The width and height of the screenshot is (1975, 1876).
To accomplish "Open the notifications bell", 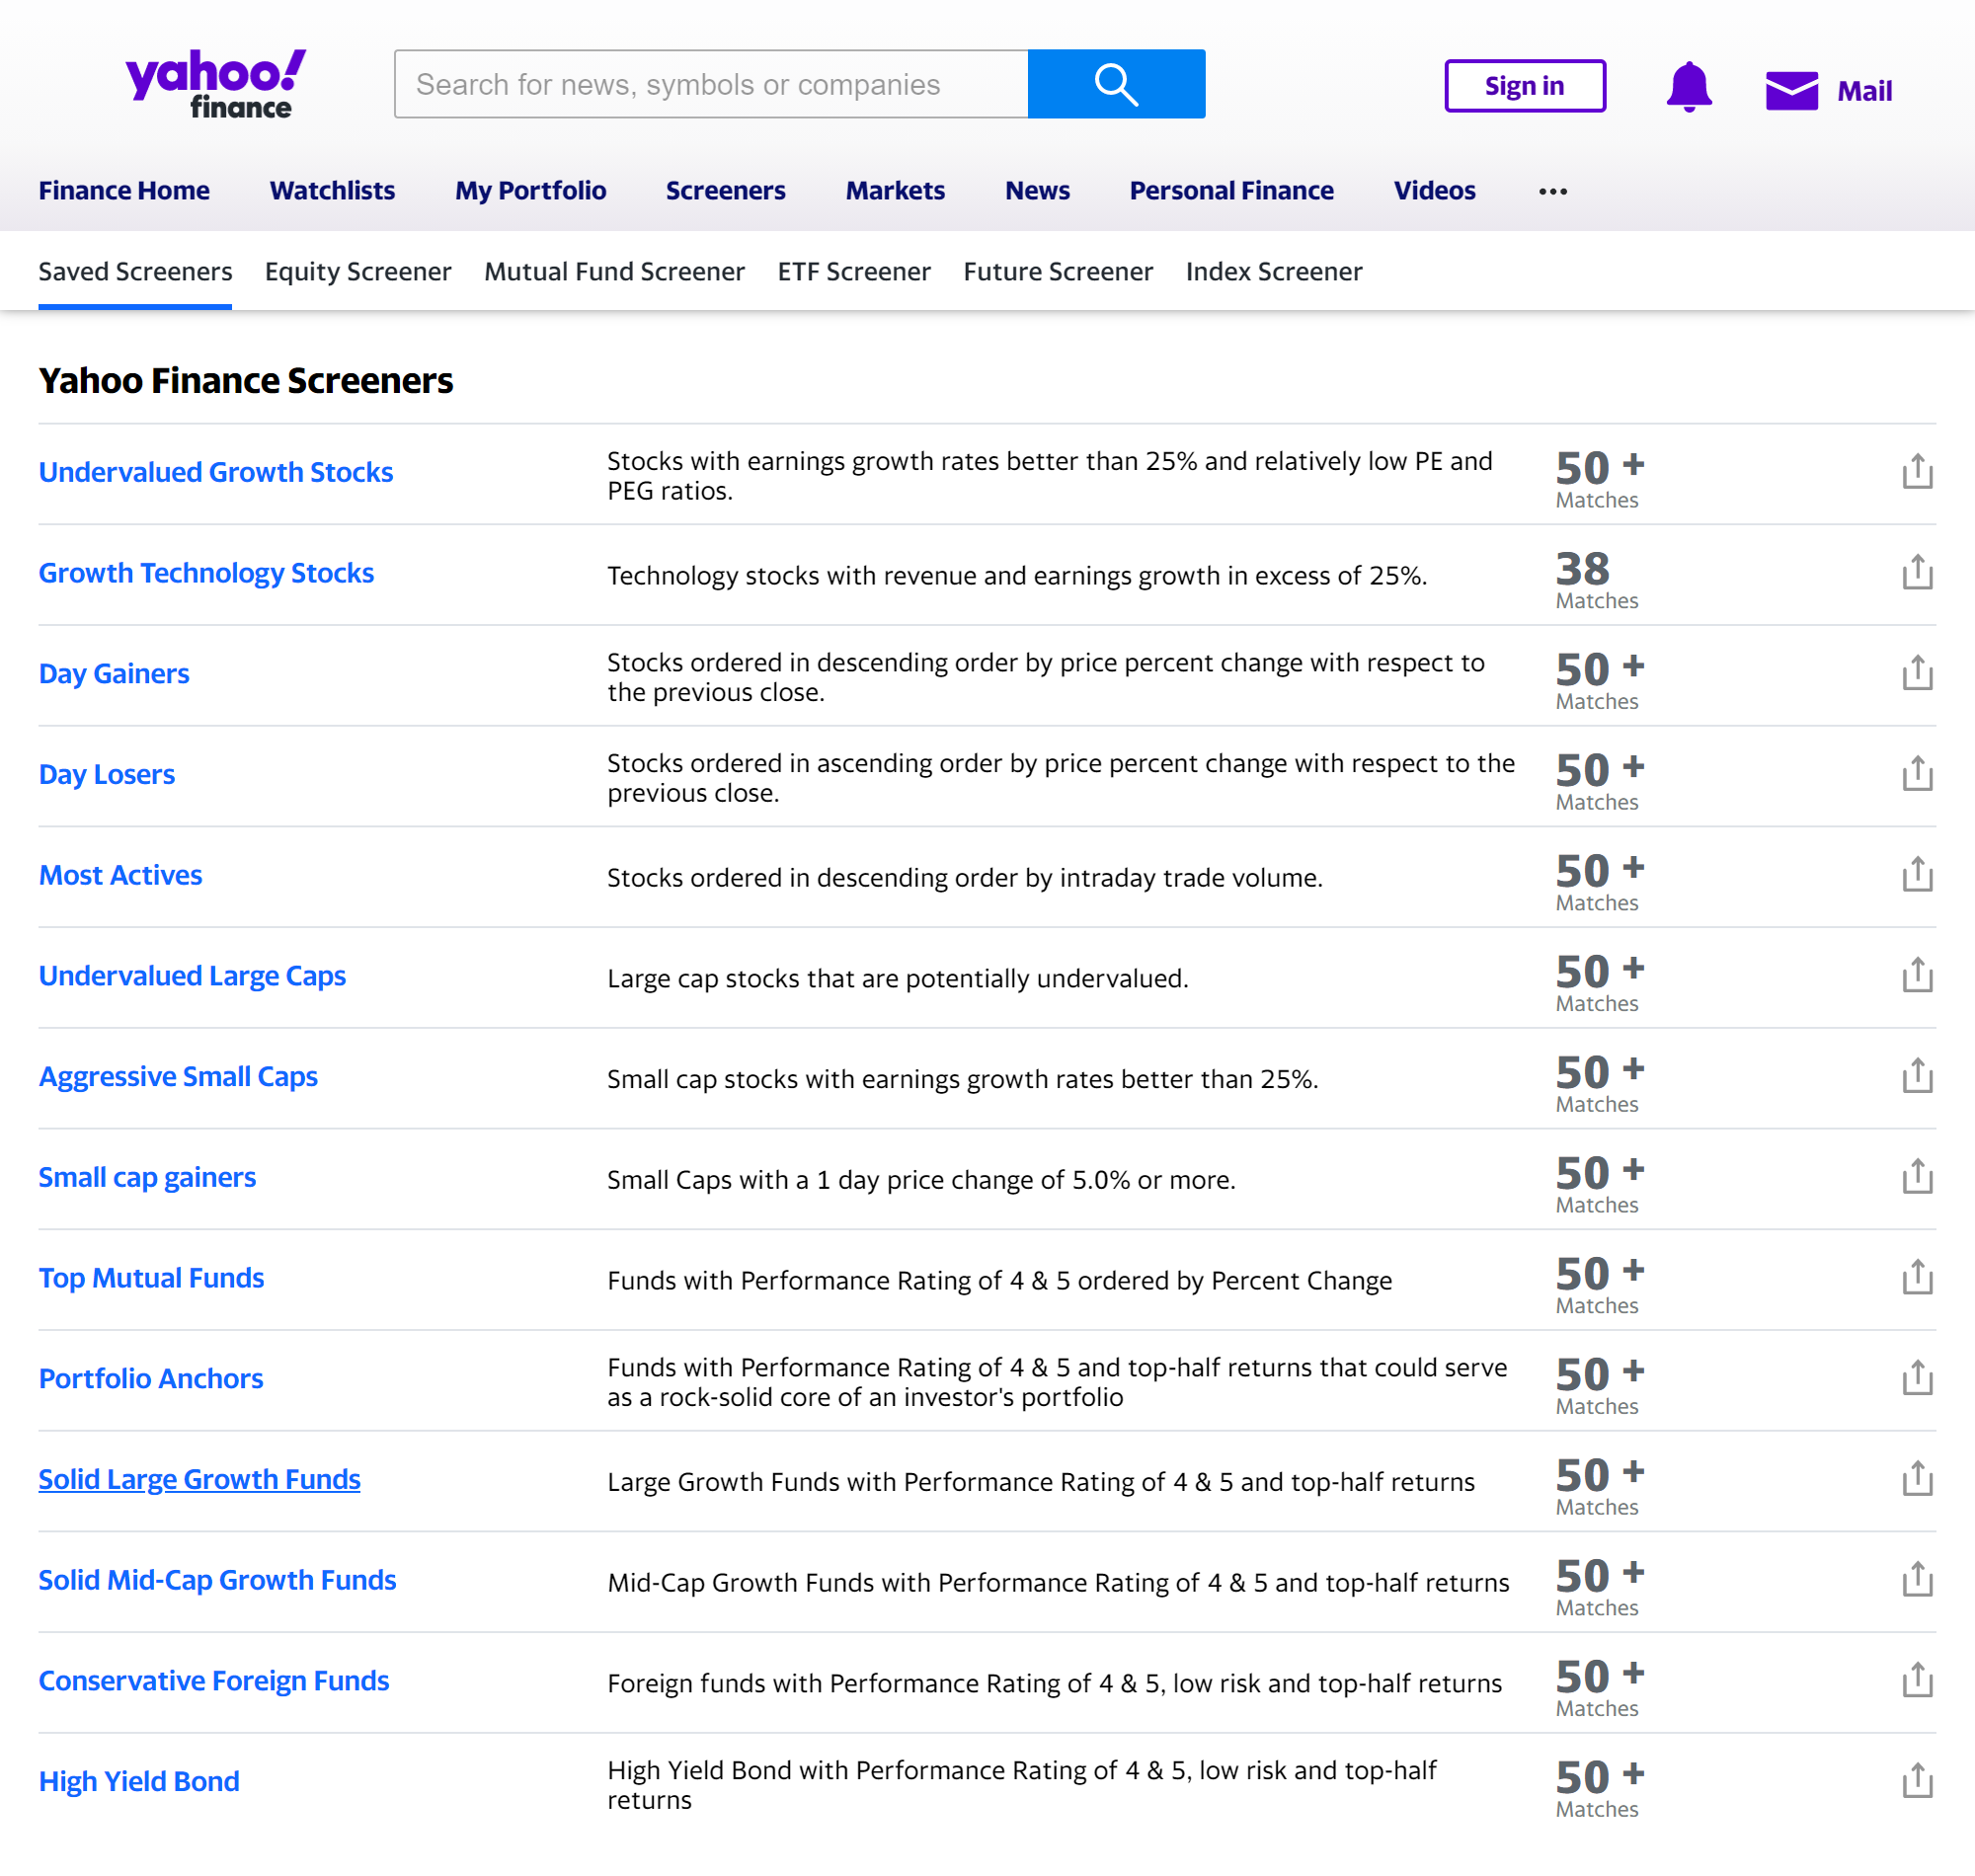I will (1688, 87).
